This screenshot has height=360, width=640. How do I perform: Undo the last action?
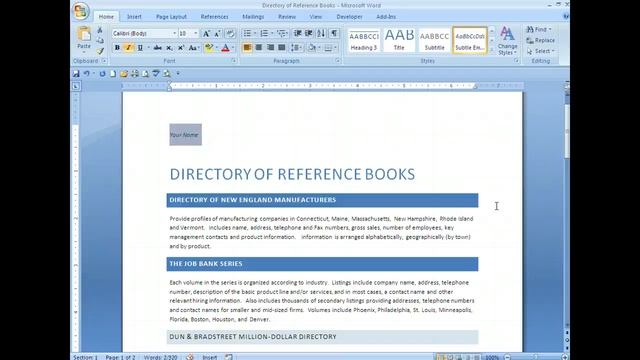tap(87, 74)
